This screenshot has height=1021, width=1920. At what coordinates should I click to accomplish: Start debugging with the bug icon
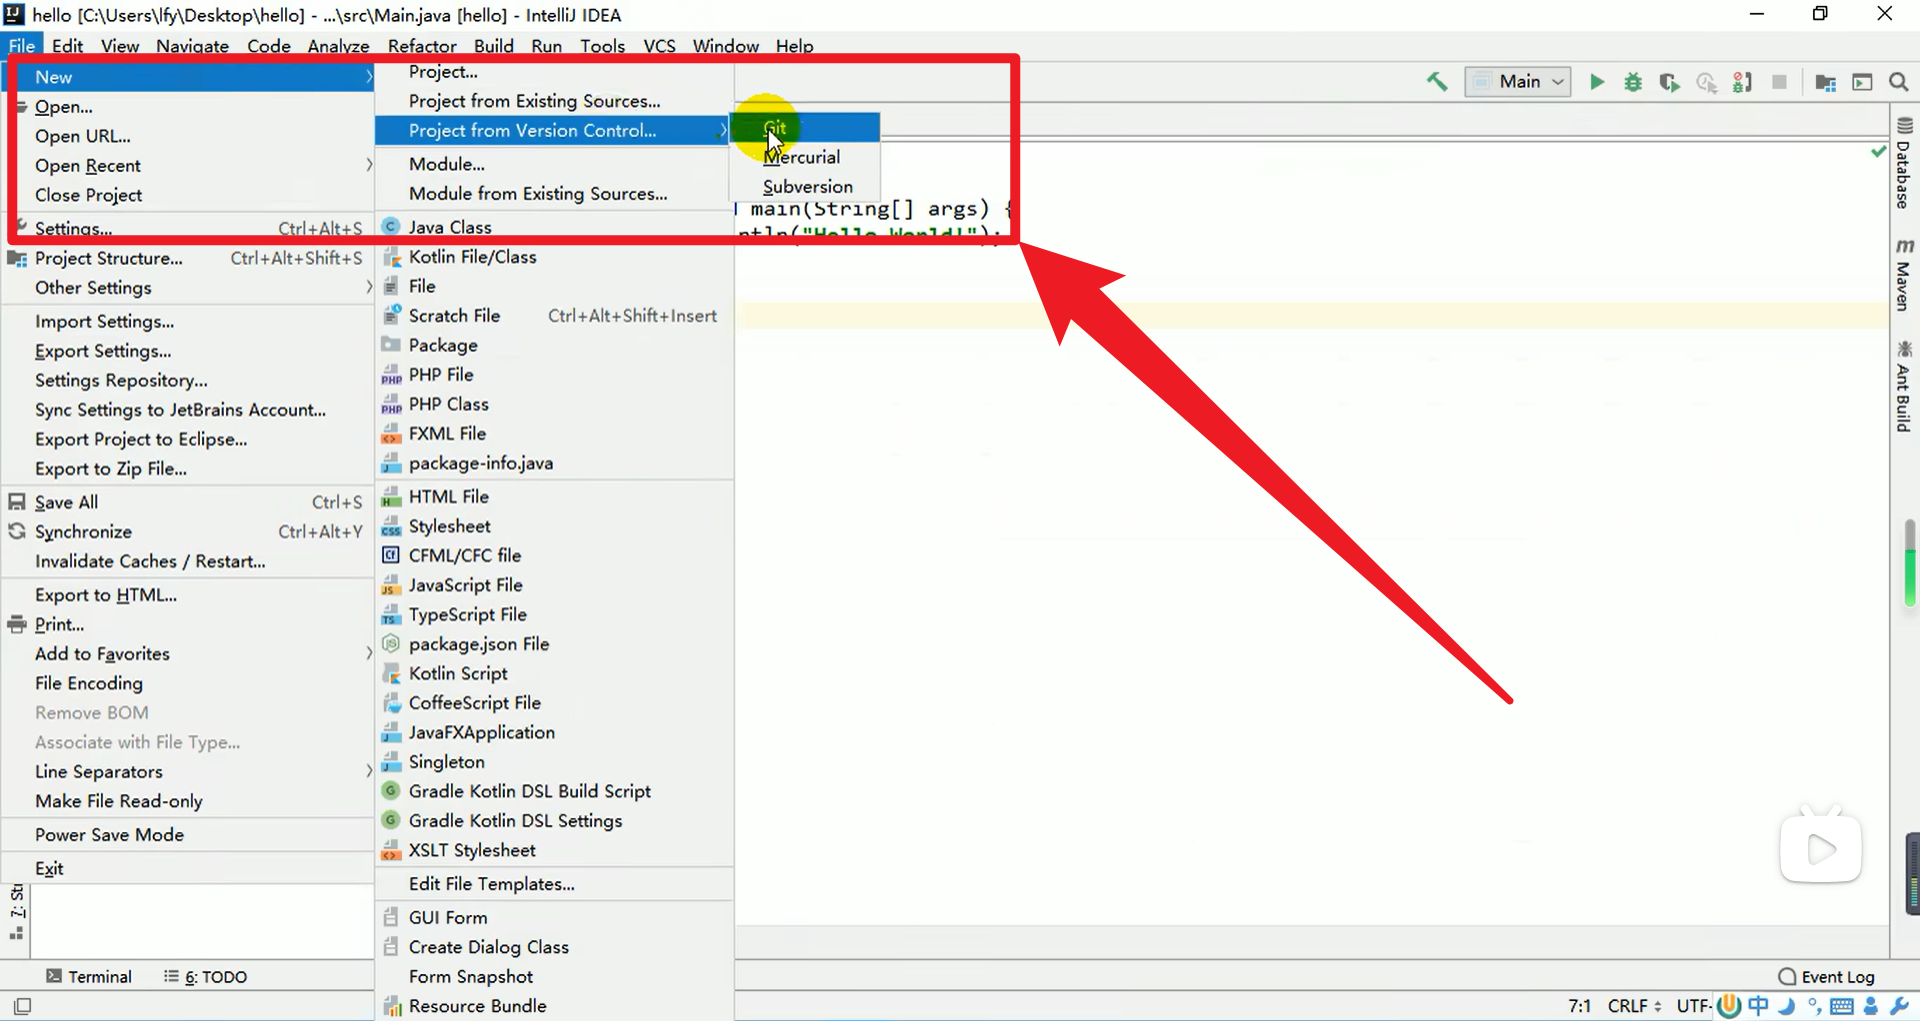tap(1633, 82)
